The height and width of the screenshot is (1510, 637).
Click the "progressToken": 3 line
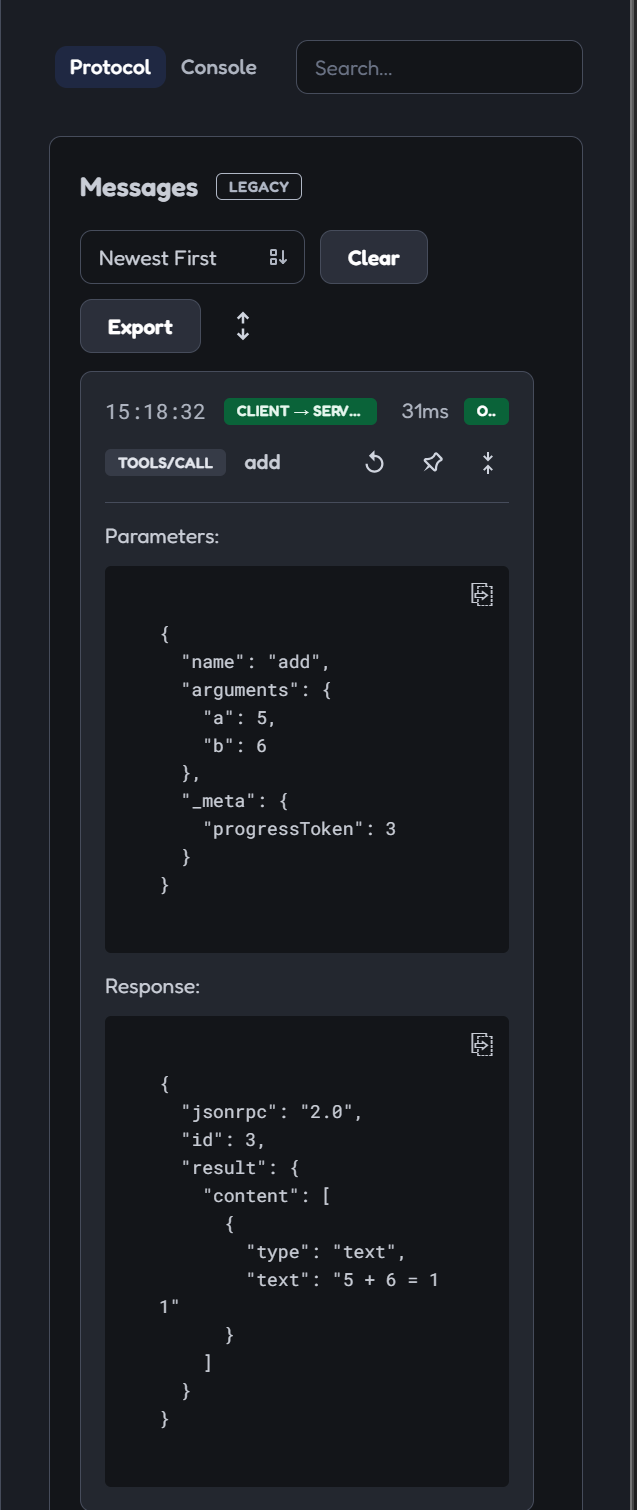(299, 829)
